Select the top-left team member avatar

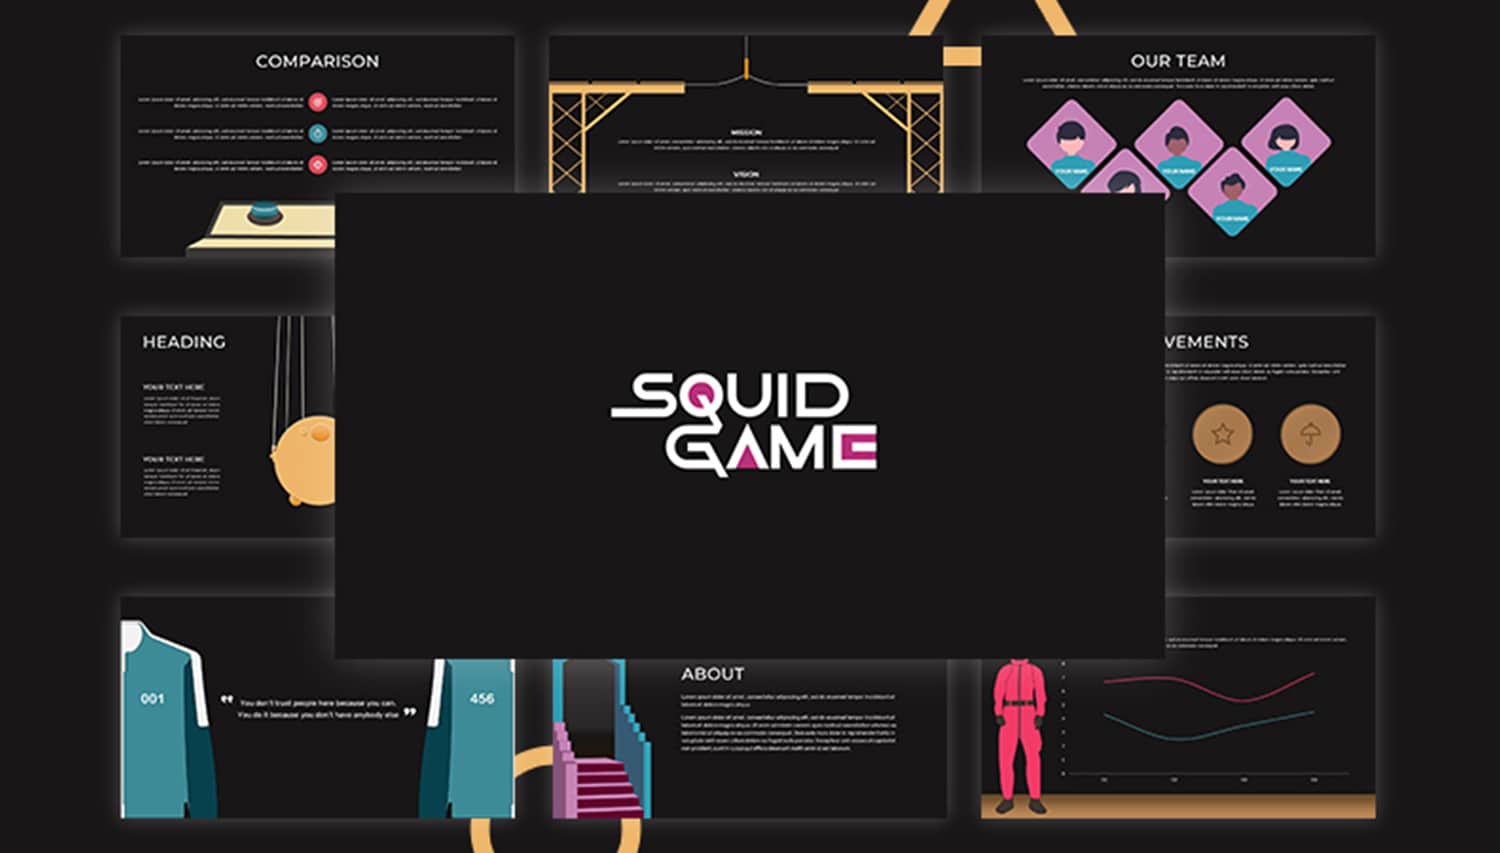pos(1071,144)
